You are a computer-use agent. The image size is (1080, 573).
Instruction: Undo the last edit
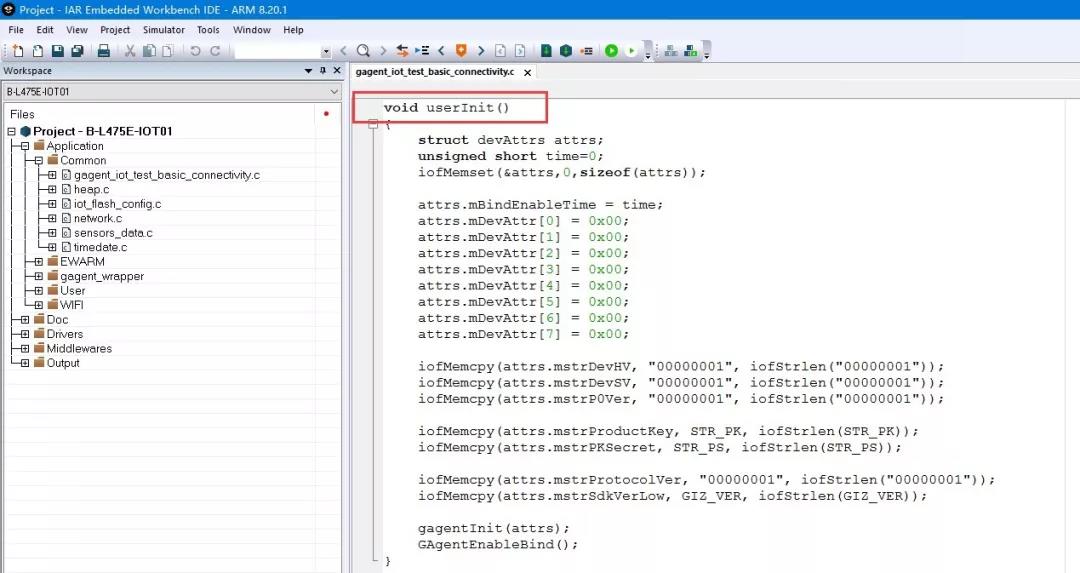[195, 51]
